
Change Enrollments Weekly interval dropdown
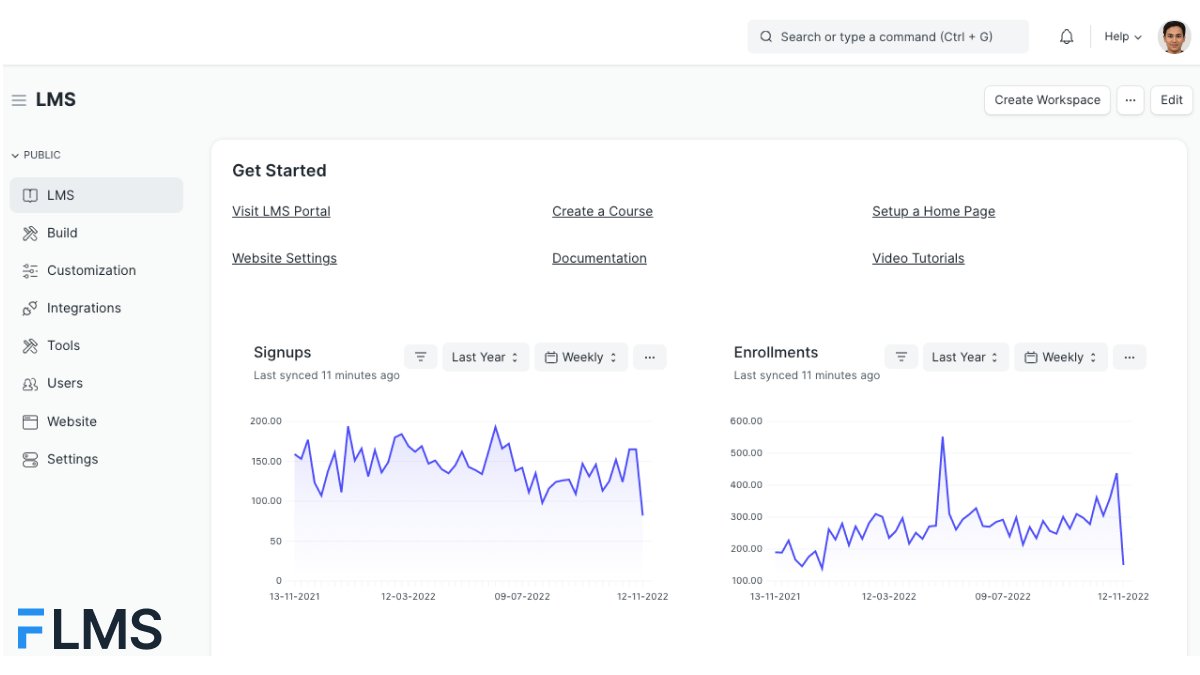coord(1061,357)
